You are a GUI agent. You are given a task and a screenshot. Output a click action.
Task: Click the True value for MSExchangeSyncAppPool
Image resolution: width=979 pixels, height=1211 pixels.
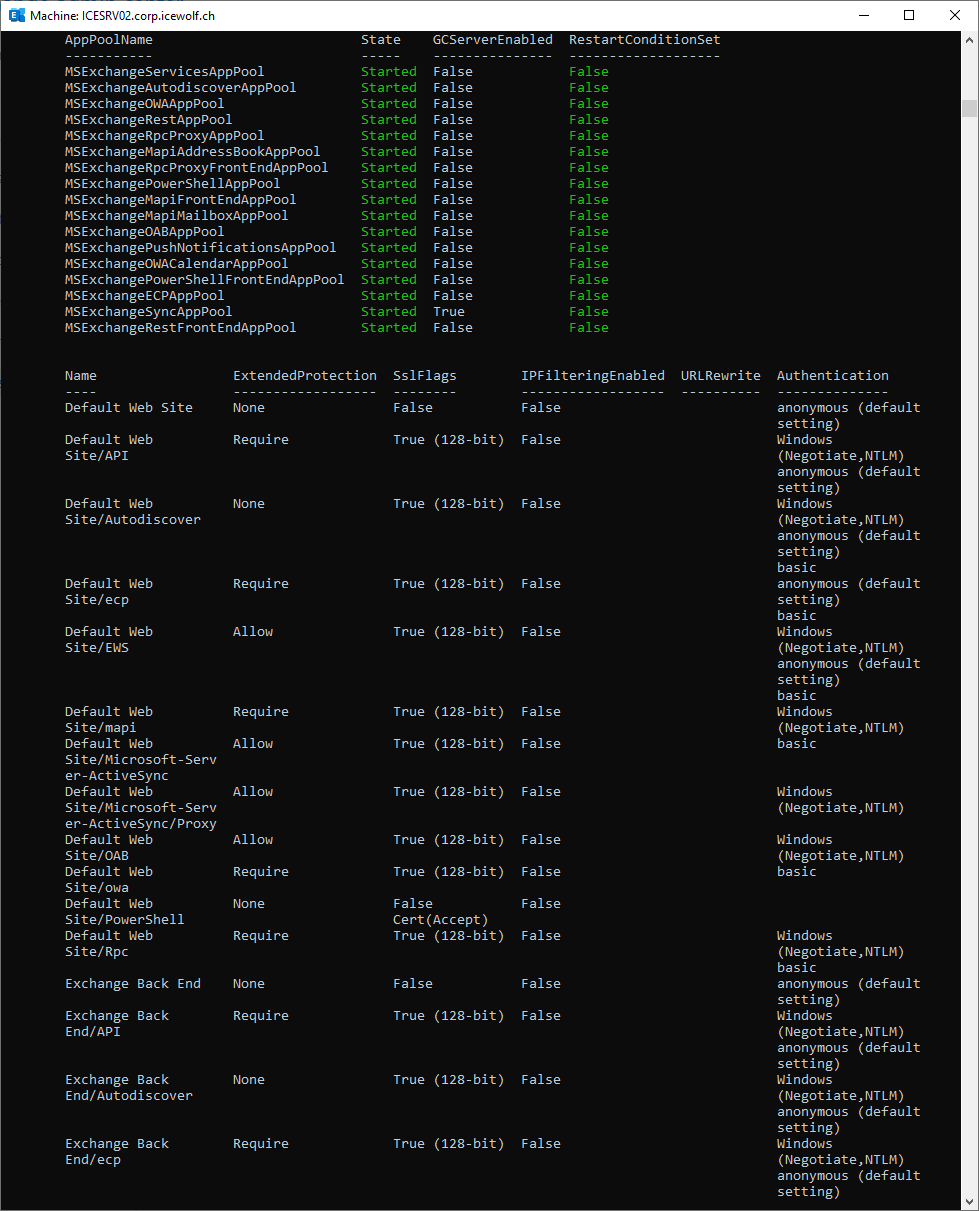click(x=449, y=312)
